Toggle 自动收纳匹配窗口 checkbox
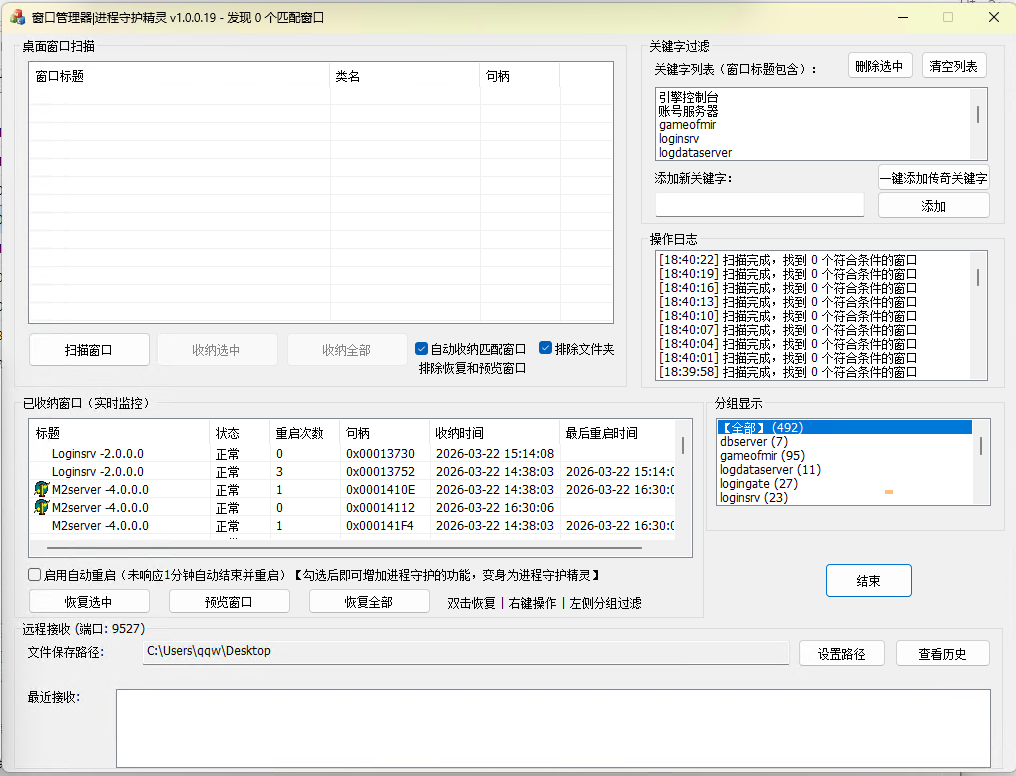1016x776 pixels. 422,349
